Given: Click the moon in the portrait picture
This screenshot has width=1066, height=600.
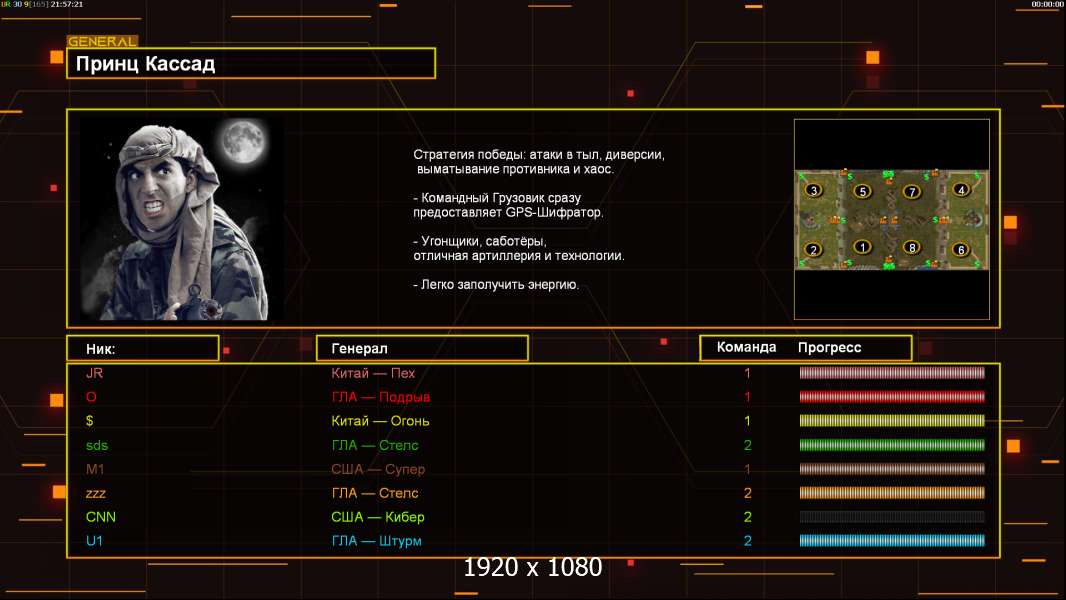Looking at the screenshot, I should click(x=242, y=141).
